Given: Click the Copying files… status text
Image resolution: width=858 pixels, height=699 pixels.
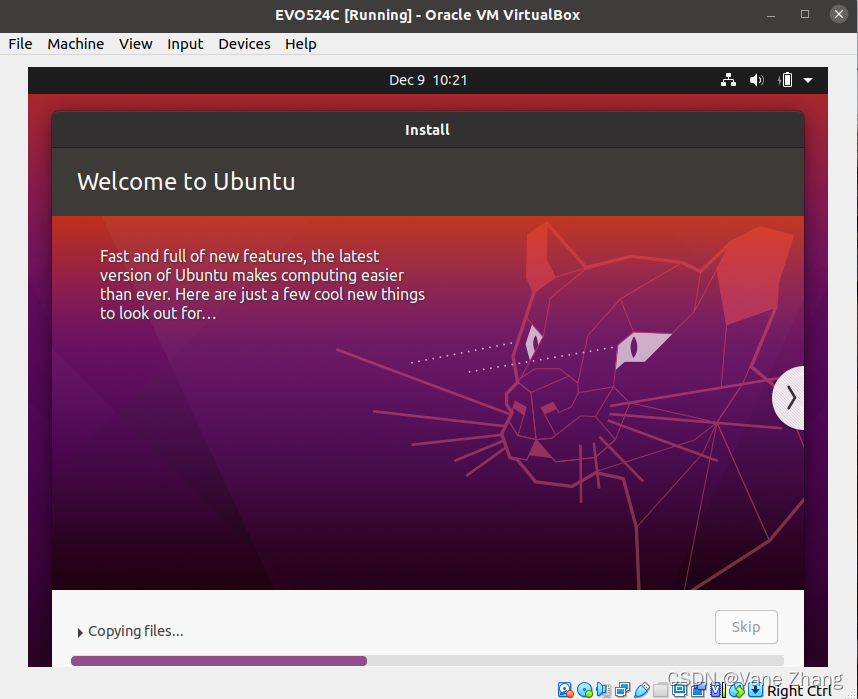Looking at the screenshot, I should tap(136, 631).
